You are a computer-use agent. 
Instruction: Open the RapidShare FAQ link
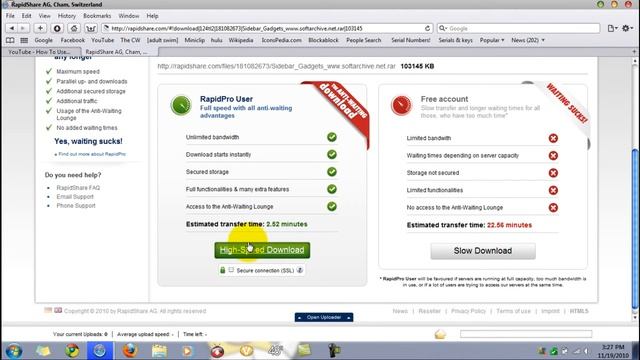78,188
